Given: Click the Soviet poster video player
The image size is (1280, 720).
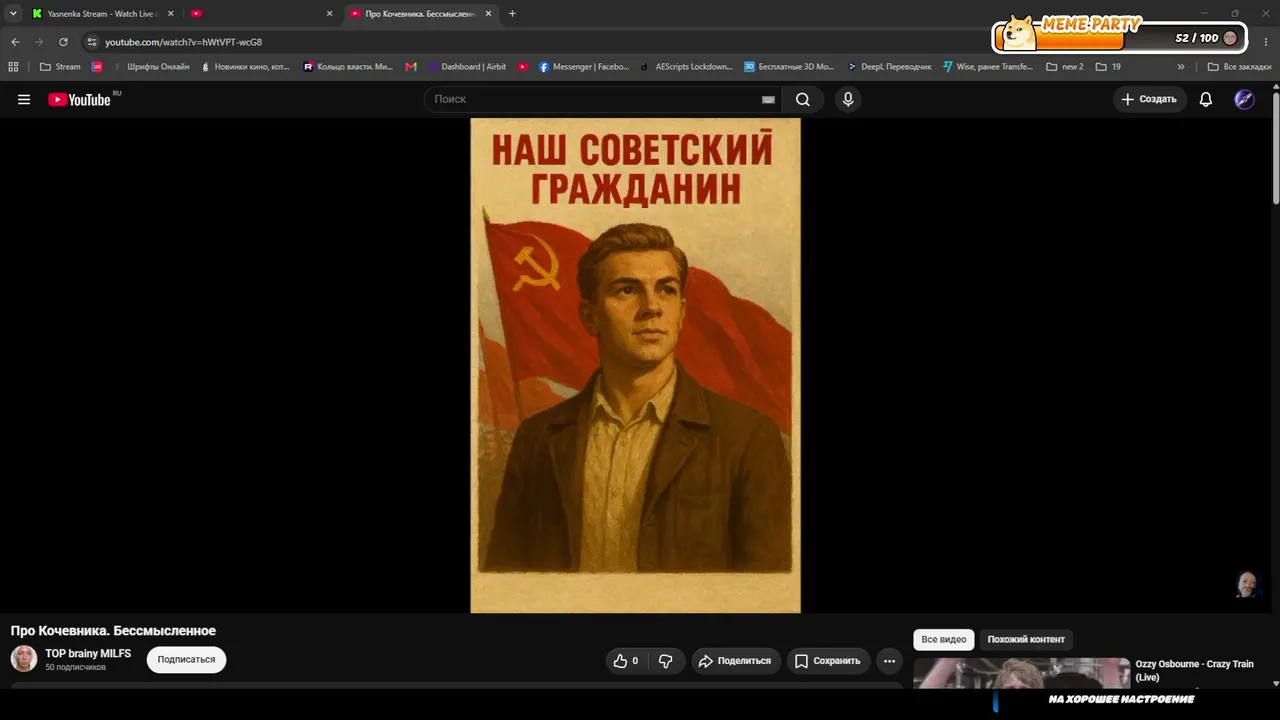Looking at the screenshot, I should (x=636, y=365).
